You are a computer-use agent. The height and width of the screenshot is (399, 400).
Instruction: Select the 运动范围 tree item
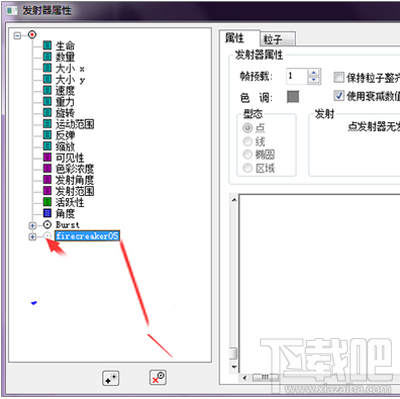pos(75,124)
